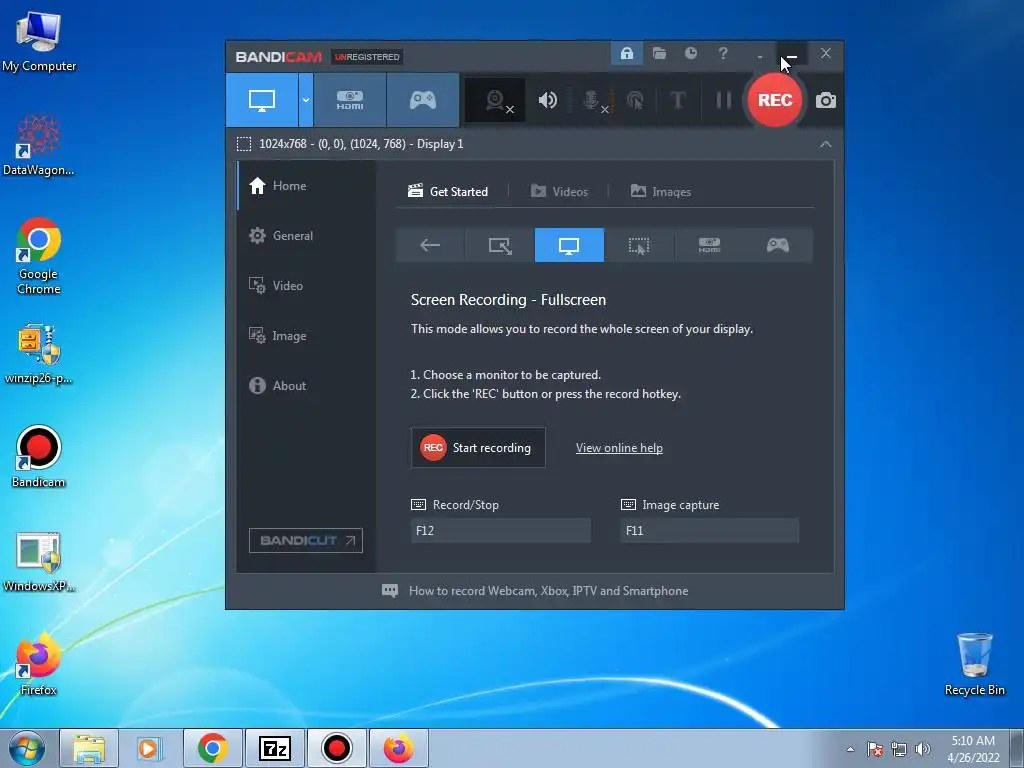Select the gamepad icon in the Get Started row
Screen dimensions: 1024x768
coord(778,245)
